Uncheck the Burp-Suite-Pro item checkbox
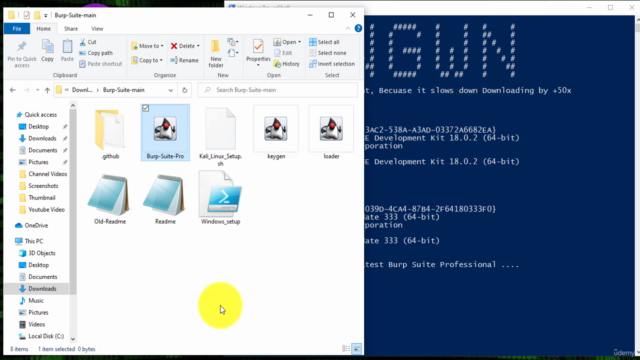This screenshot has width=640, height=360. pyautogui.click(x=146, y=108)
